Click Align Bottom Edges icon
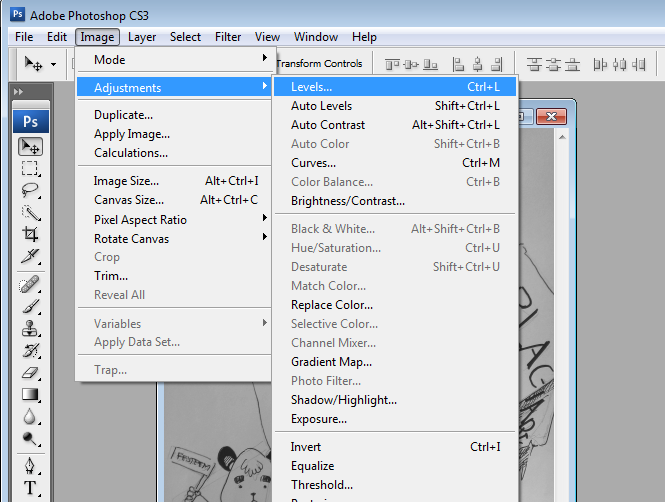This screenshot has width=665, height=502. point(430,64)
